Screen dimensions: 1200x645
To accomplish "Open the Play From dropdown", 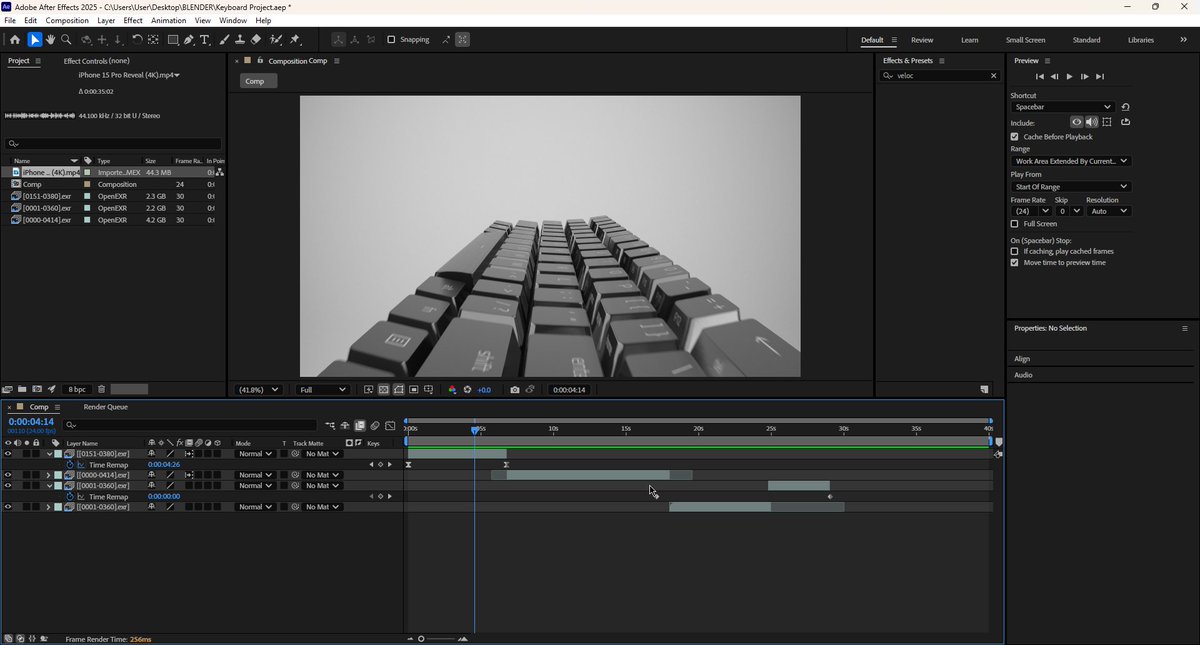I will tap(1070, 187).
